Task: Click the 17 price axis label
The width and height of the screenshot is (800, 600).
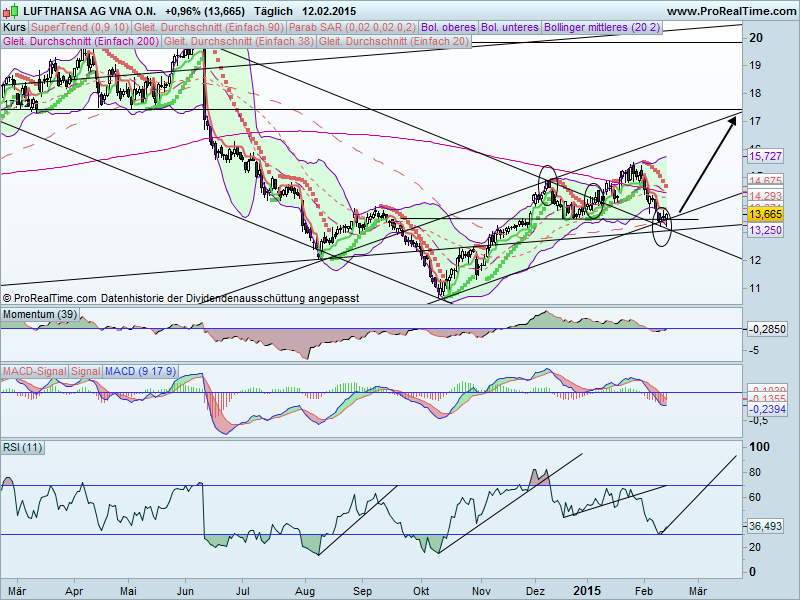Action: [756, 121]
